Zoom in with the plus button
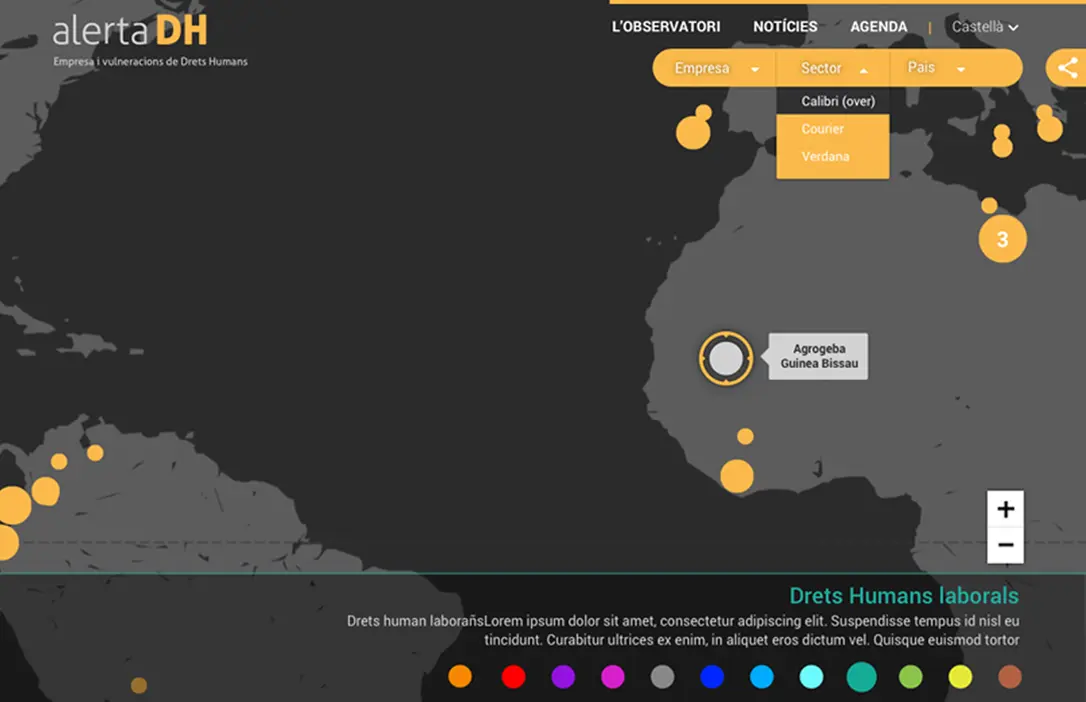 point(1005,509)
